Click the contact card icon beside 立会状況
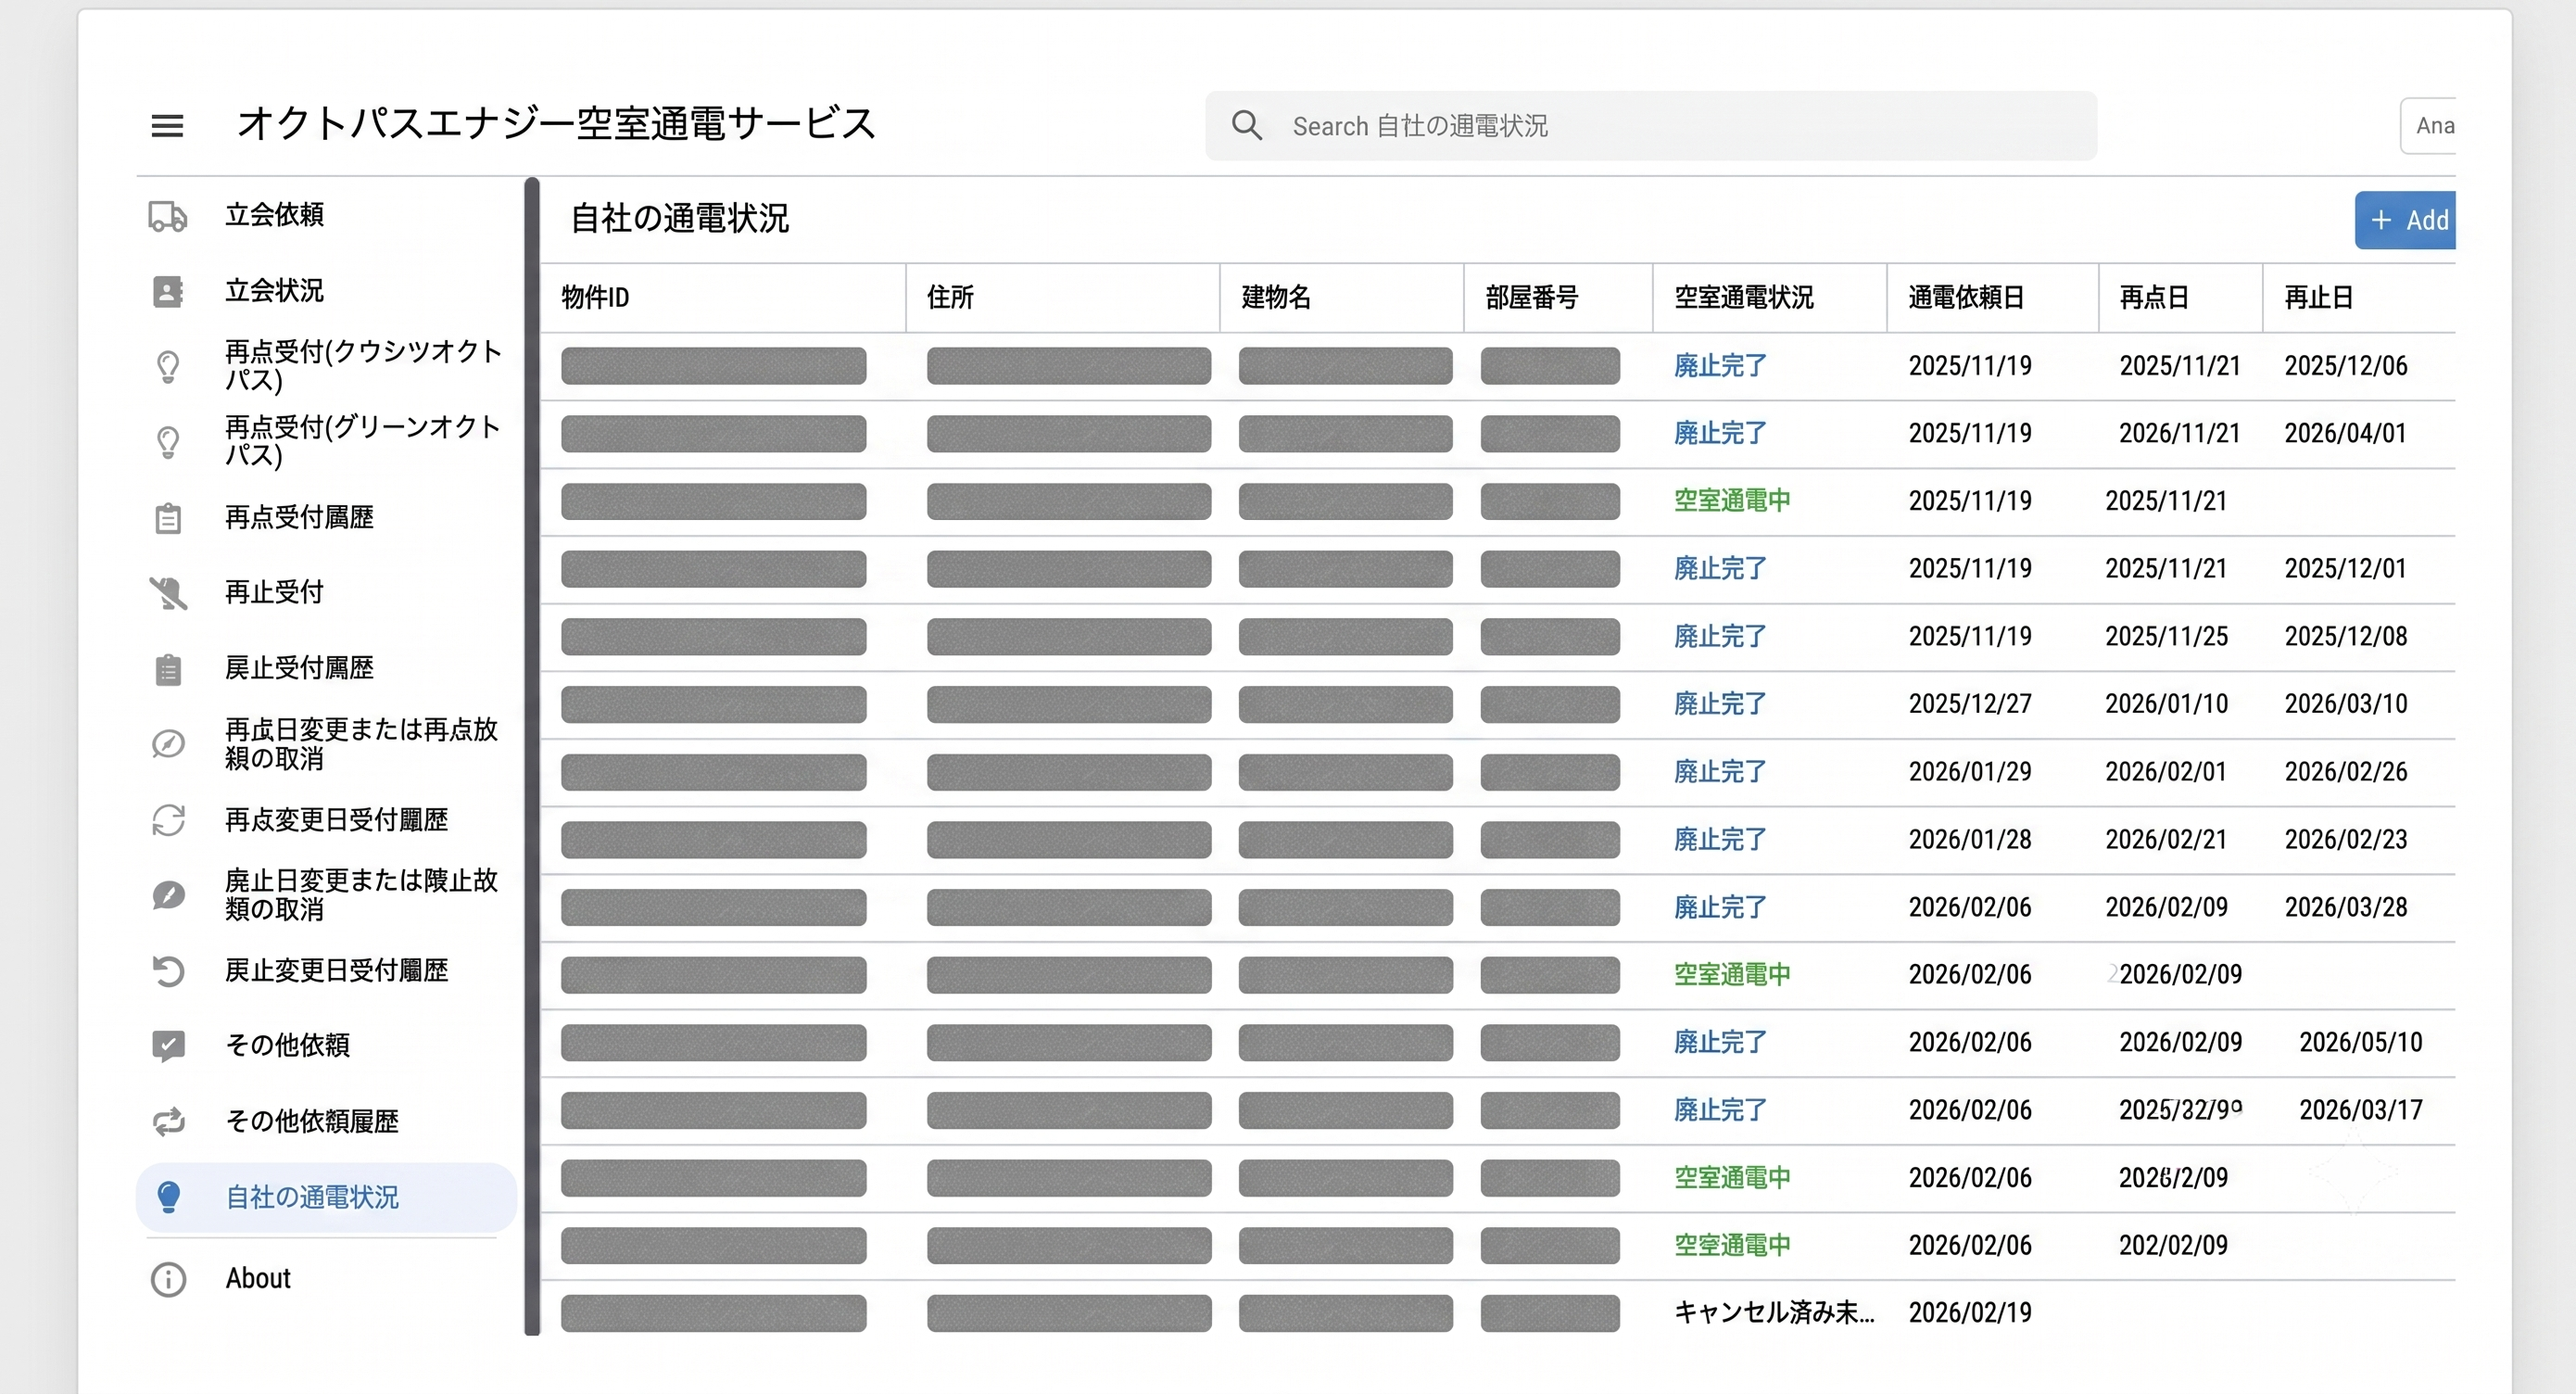Screen dimensions: 2576x1394 (x=168, y=291)
